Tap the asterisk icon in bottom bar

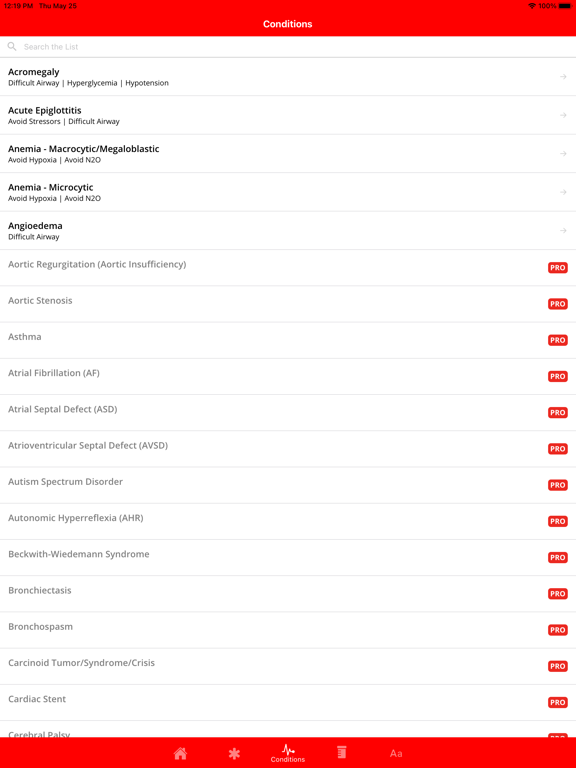[234, 753]
